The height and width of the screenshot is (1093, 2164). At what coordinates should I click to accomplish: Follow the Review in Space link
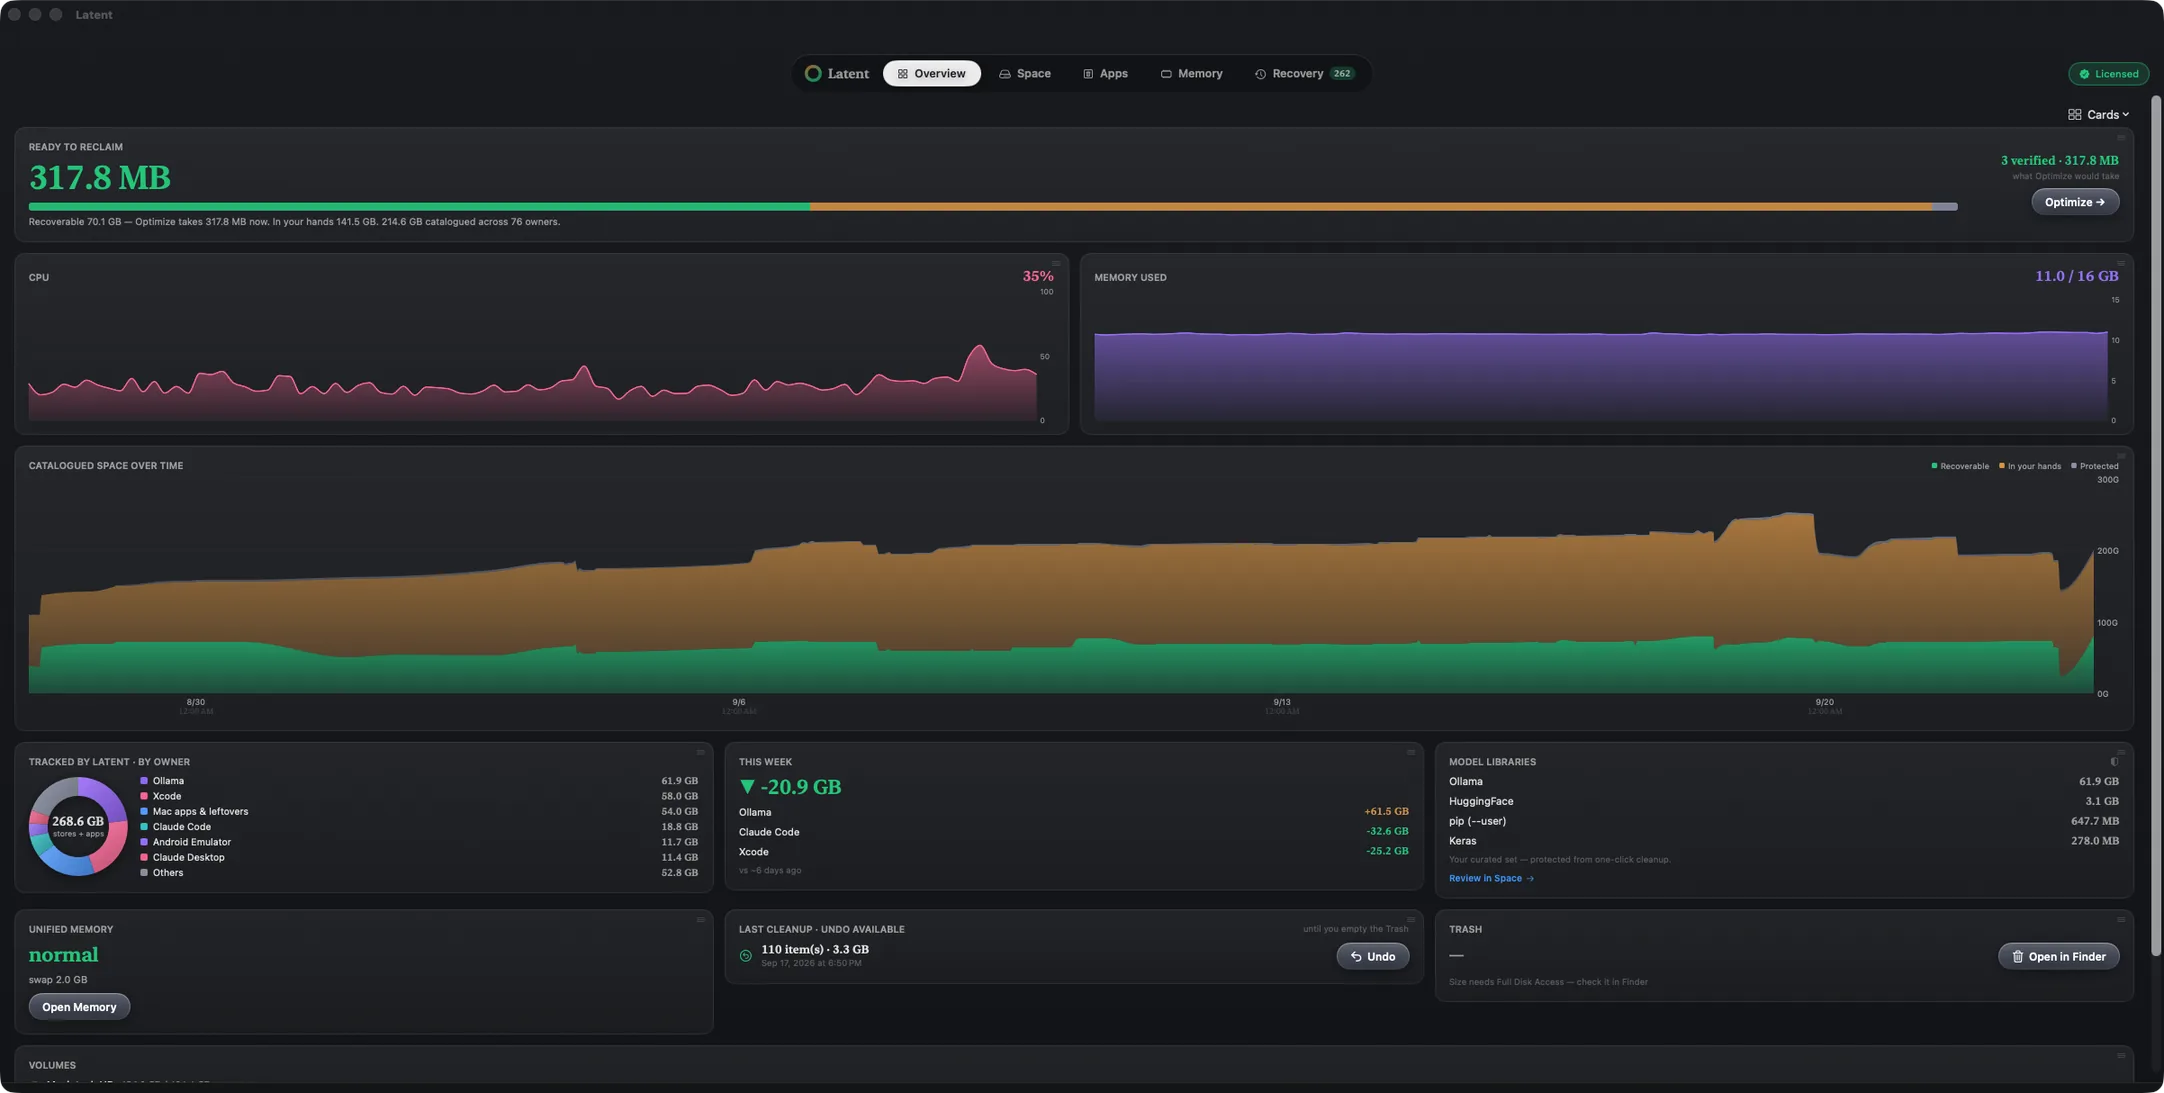pos(1491,879)
